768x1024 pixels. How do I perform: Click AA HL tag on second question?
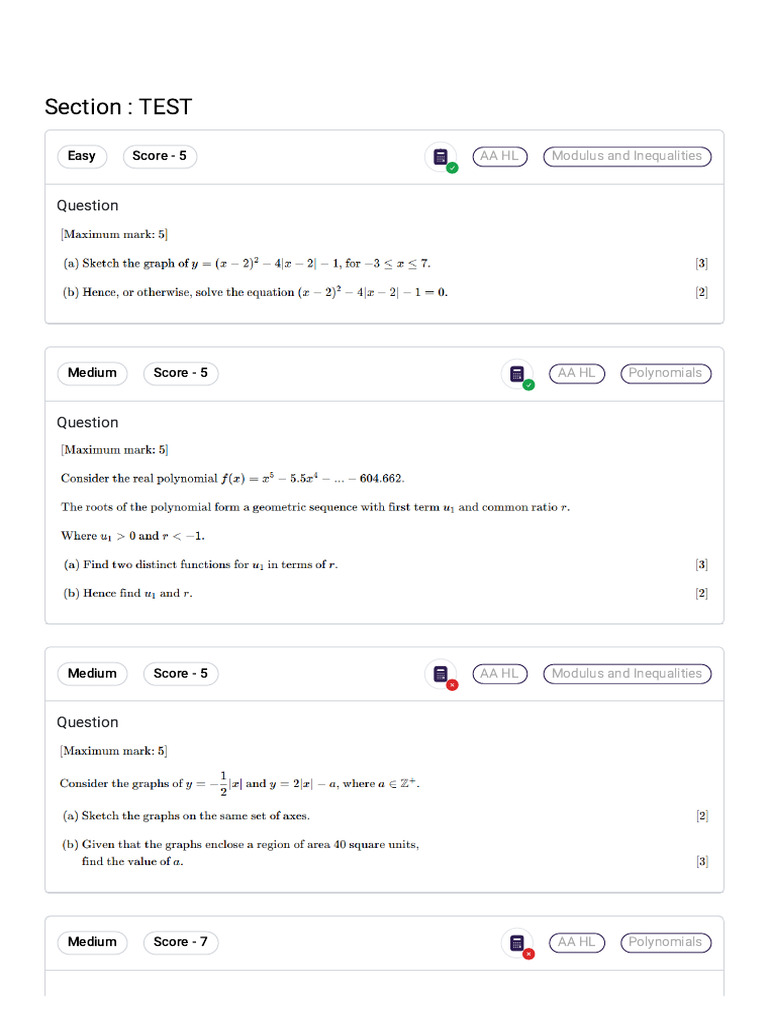coord(577,373)
